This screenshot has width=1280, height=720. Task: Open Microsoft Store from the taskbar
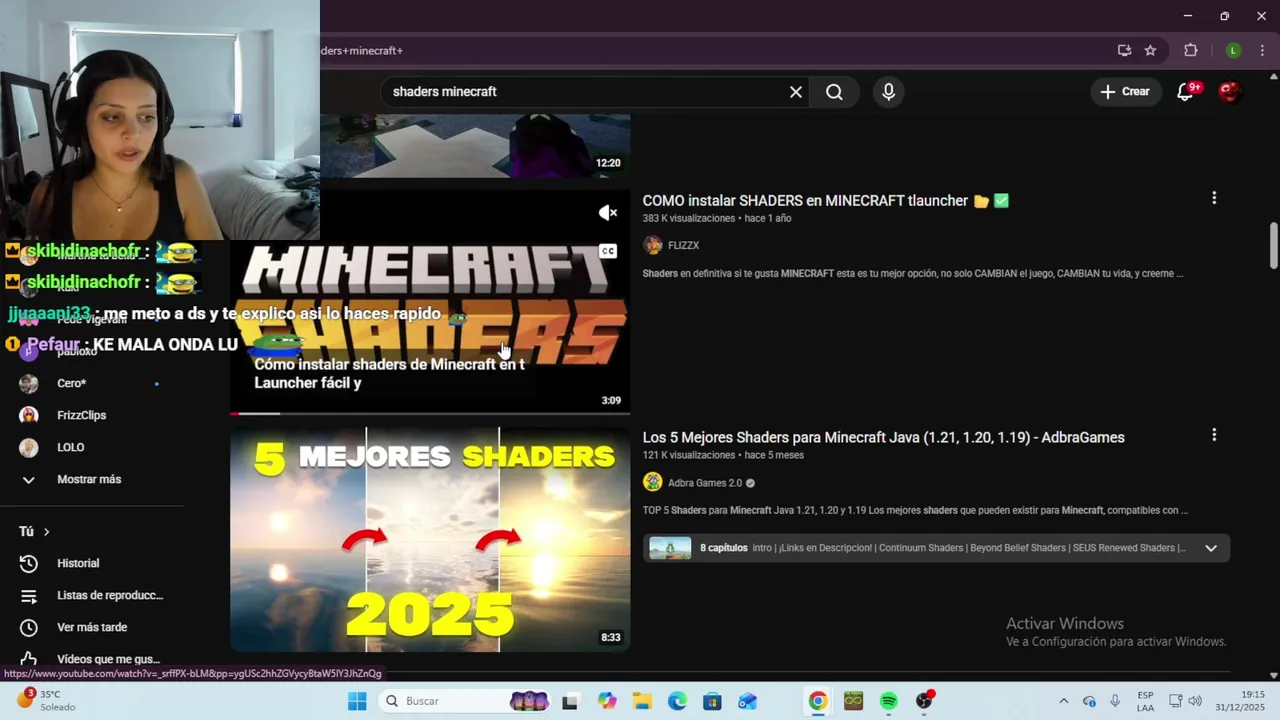pyautogui.click(x=712, y=701)
